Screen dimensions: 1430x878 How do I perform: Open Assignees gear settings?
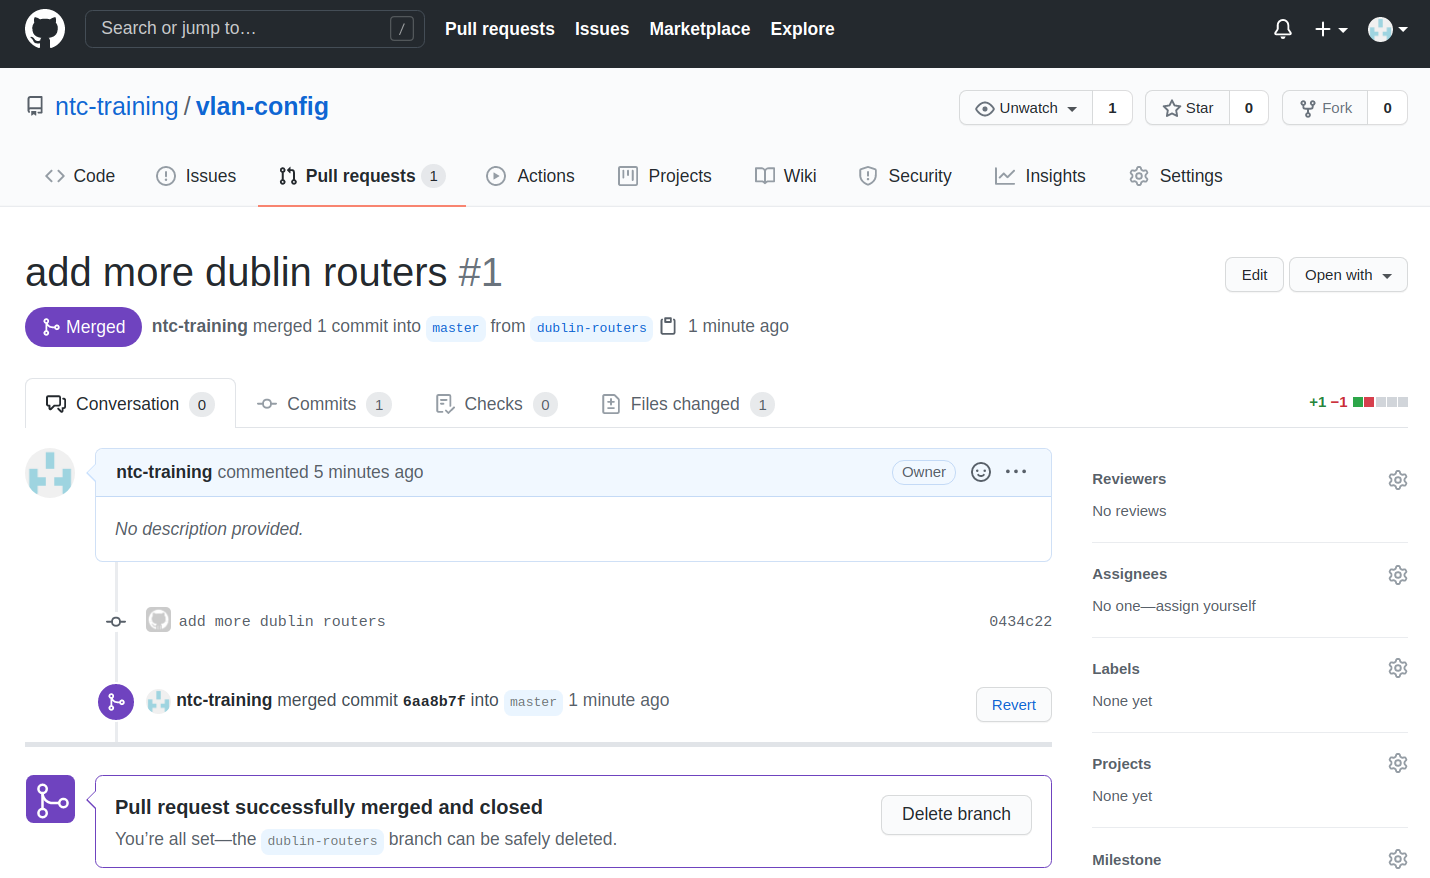pyautogui.click(x=1397, y=575)
